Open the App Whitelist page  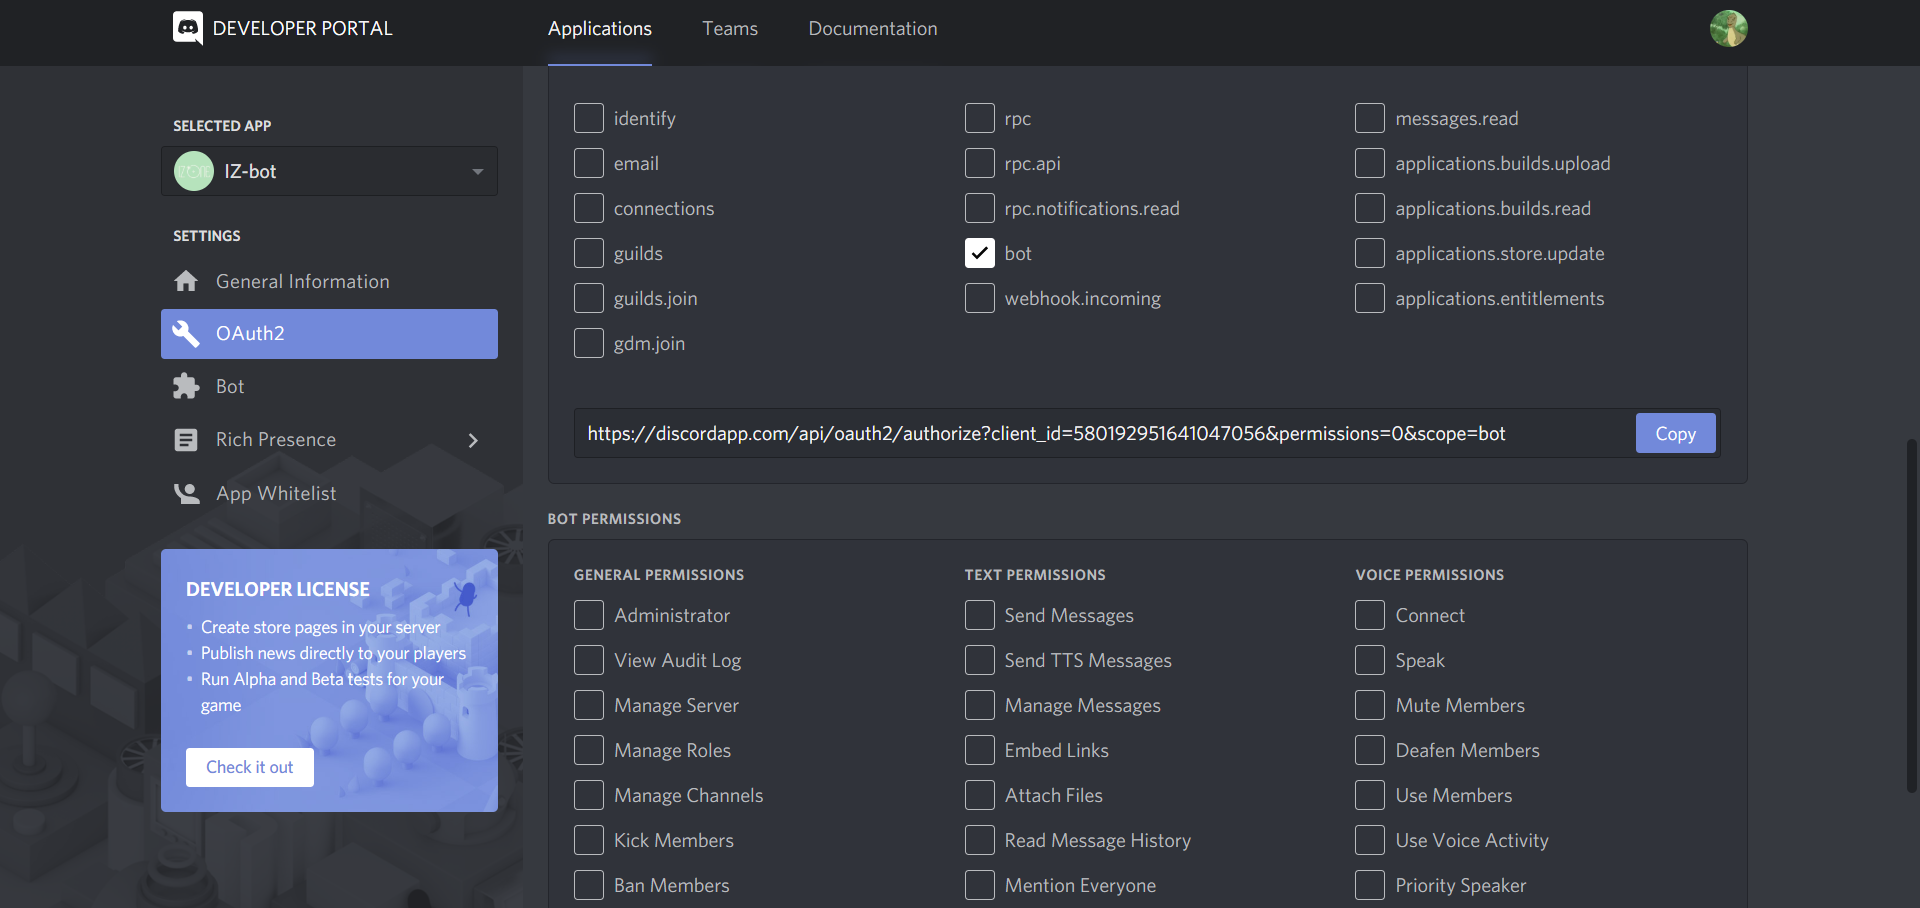coord(329,493)
